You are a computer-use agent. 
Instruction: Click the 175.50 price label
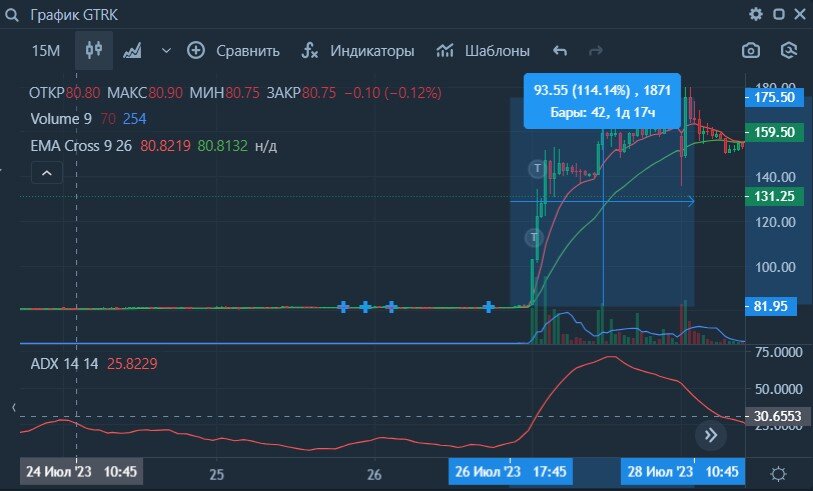click(774, 97)
